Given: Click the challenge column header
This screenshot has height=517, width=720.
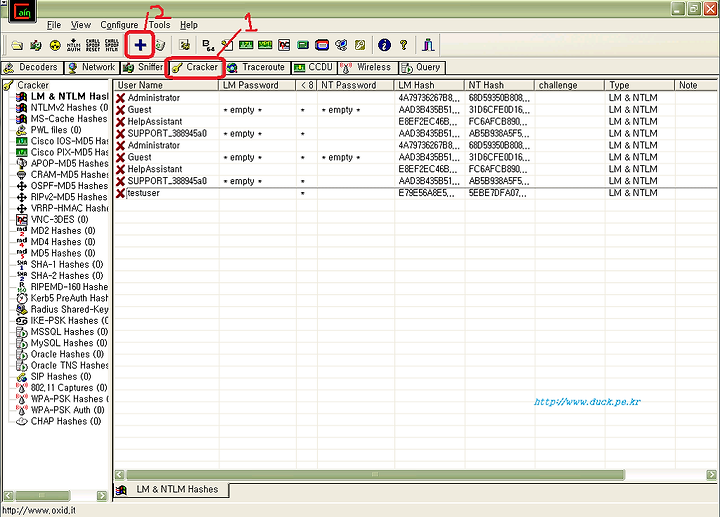Looking at the screenshot, I should click(x=569, y=85).
